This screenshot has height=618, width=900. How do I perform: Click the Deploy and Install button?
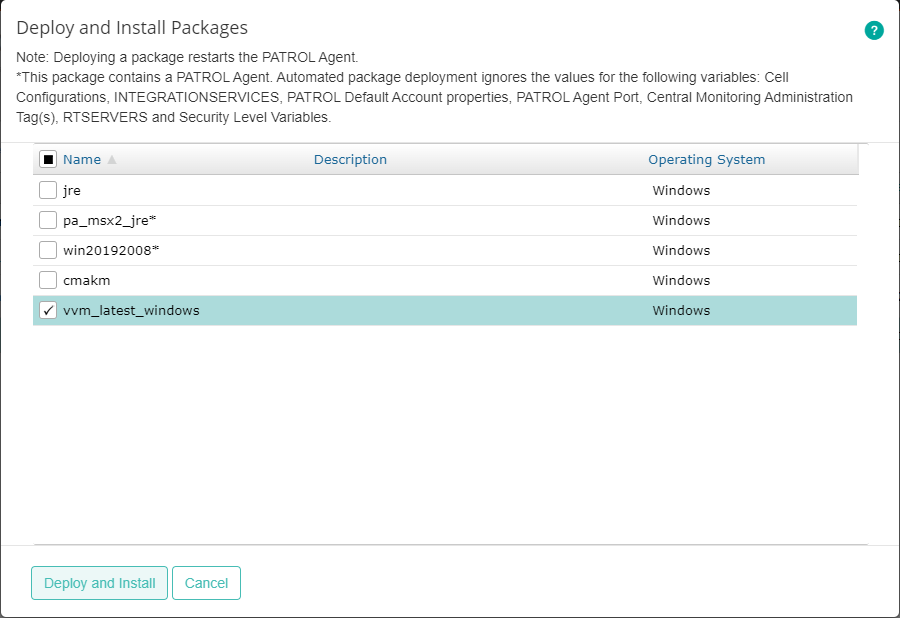[99, 583]
